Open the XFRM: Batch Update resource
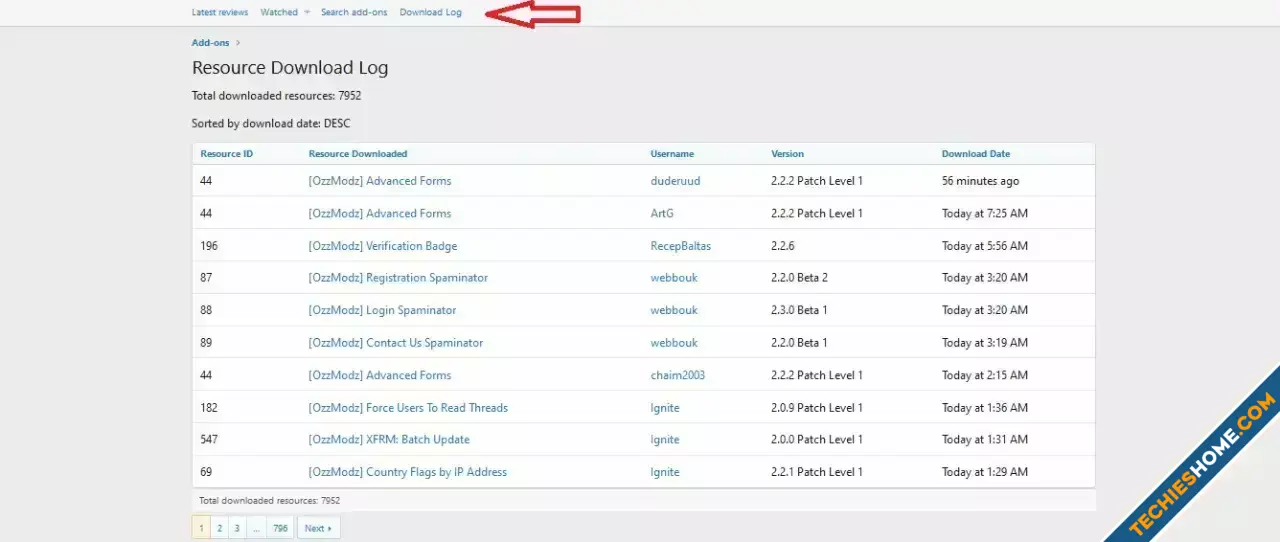 pyautogui.click(x=389, y=440)
